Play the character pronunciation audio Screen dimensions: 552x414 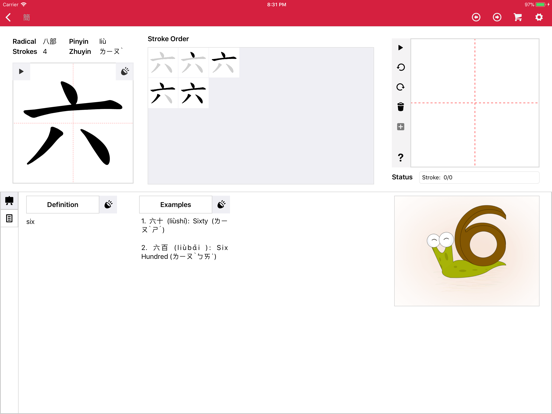(125, 71)
